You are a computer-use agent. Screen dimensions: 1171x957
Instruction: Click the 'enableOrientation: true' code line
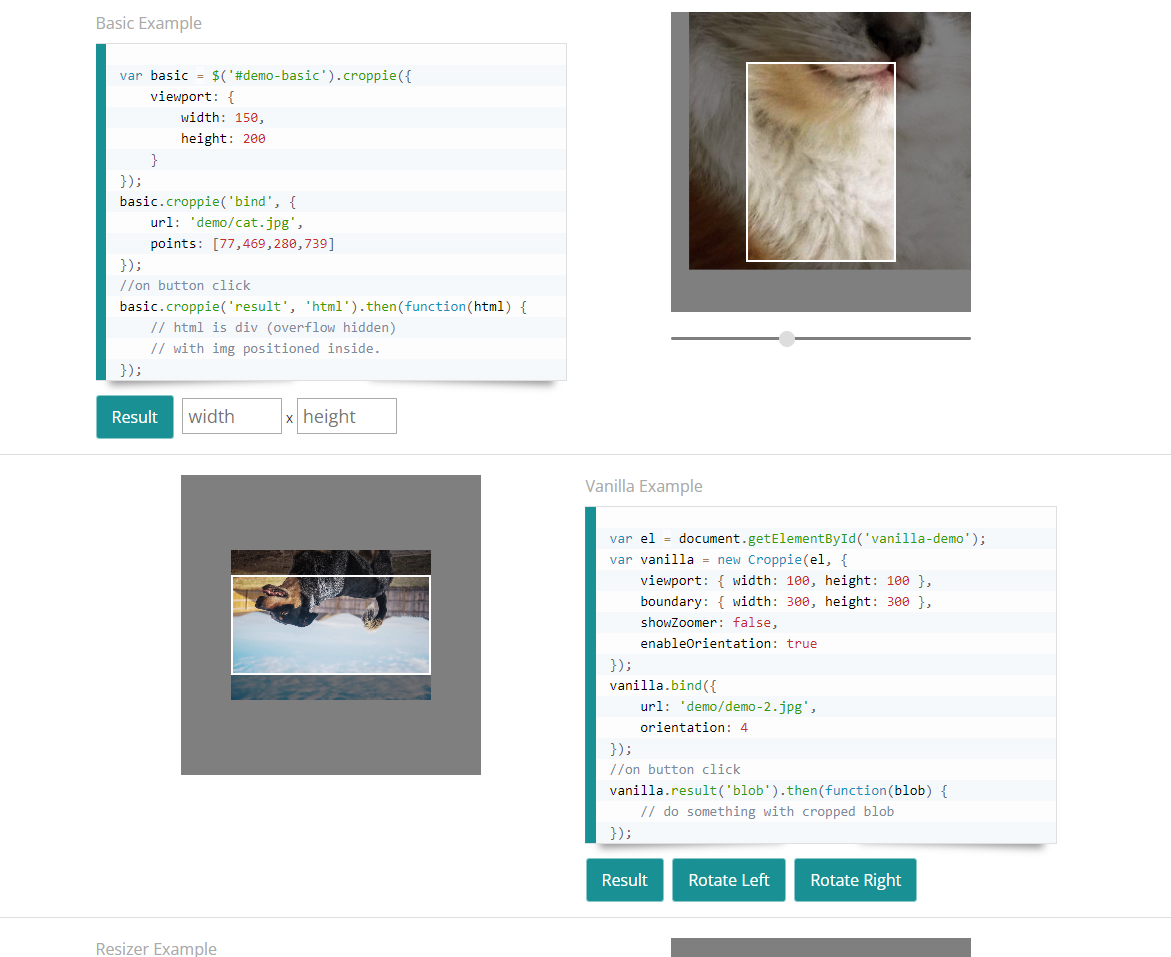728,643
